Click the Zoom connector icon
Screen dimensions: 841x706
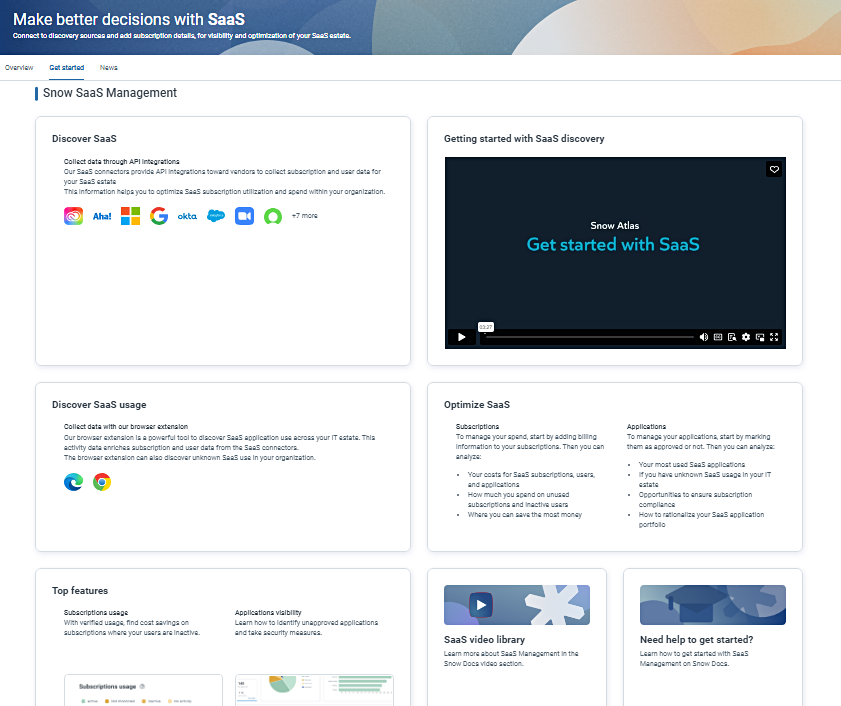[x=244, y=216]
